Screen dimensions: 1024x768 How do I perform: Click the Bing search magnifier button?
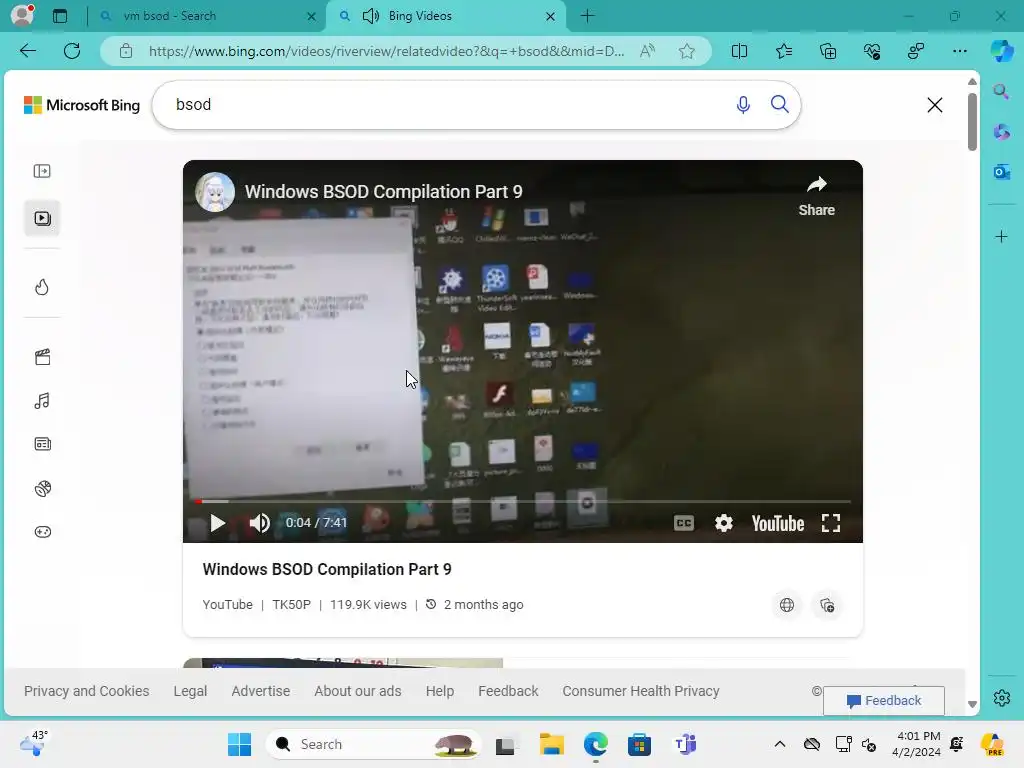pos(779,104)
